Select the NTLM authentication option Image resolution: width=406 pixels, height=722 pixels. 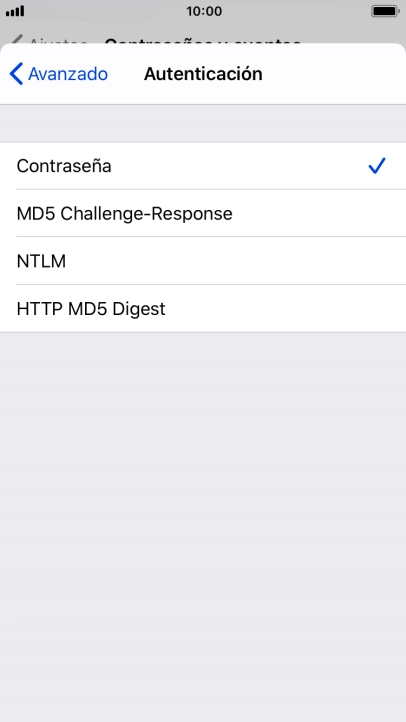point(203,261)
